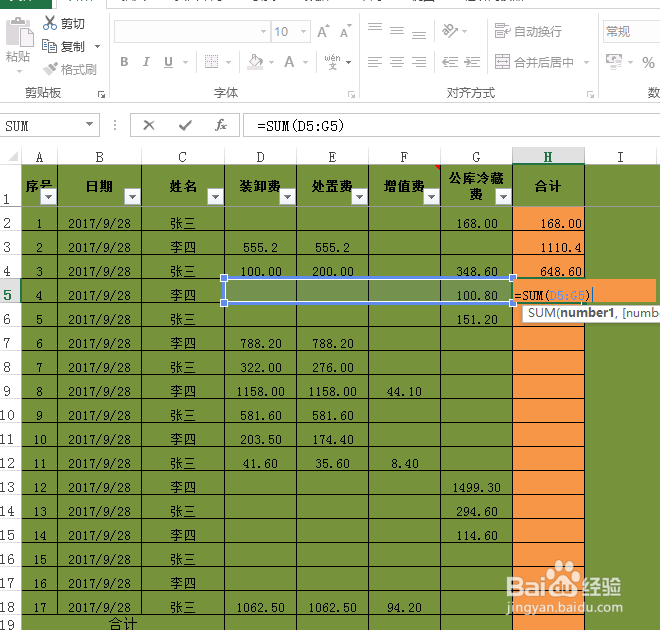Open the 姓名 column filter dropdown
660x630 pixels.
[x=216, y=197]
